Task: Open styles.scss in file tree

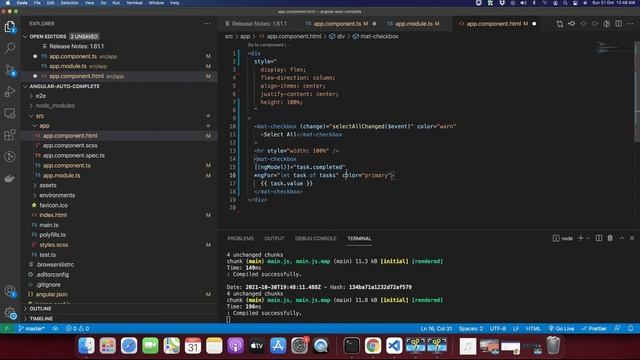Action: [54, 245]
